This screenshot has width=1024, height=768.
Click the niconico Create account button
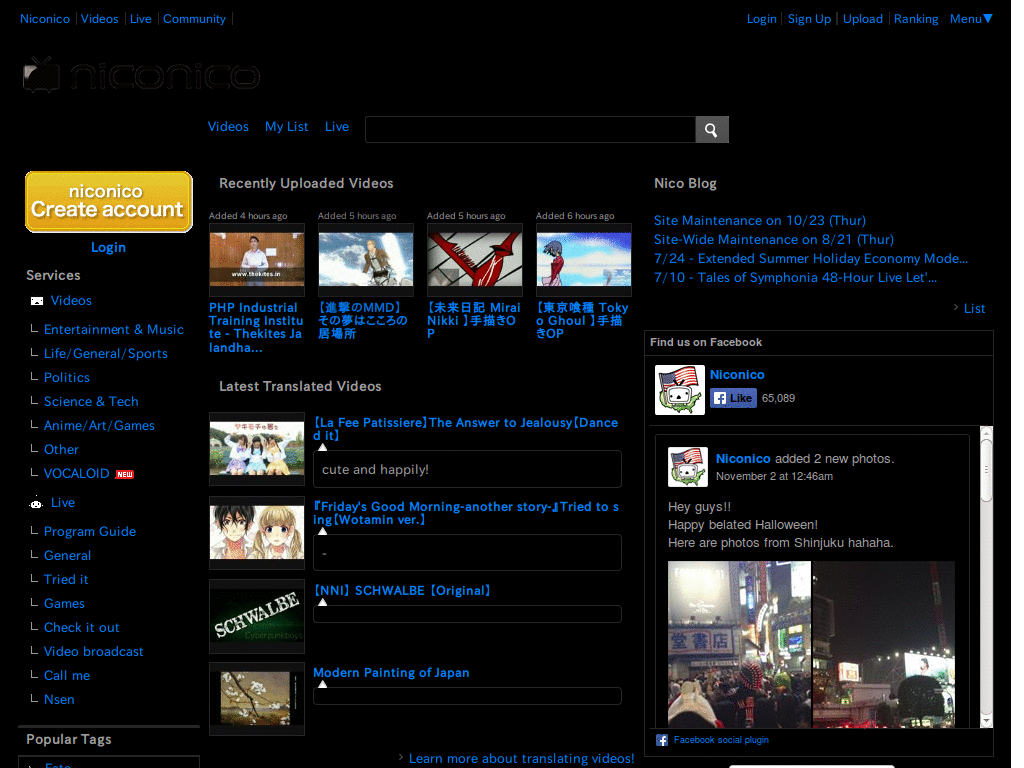(108, 202)
